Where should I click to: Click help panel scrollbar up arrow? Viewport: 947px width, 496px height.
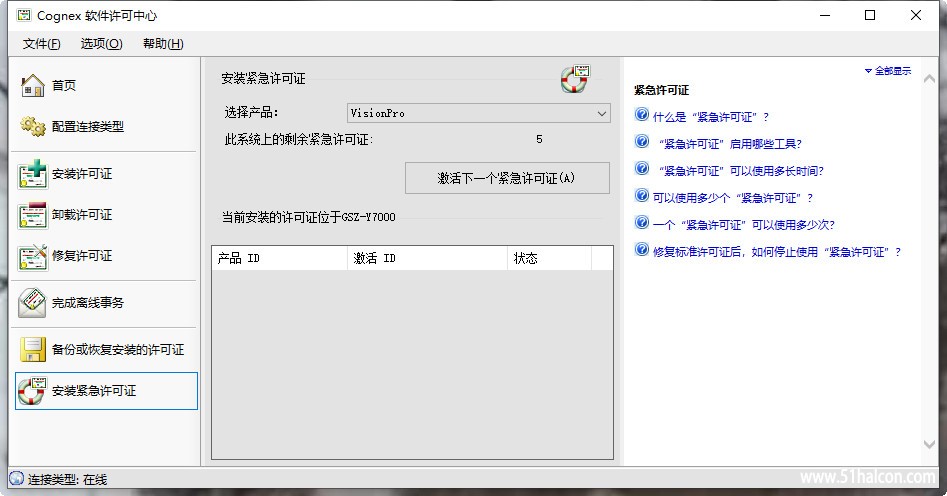click(930, 79)
